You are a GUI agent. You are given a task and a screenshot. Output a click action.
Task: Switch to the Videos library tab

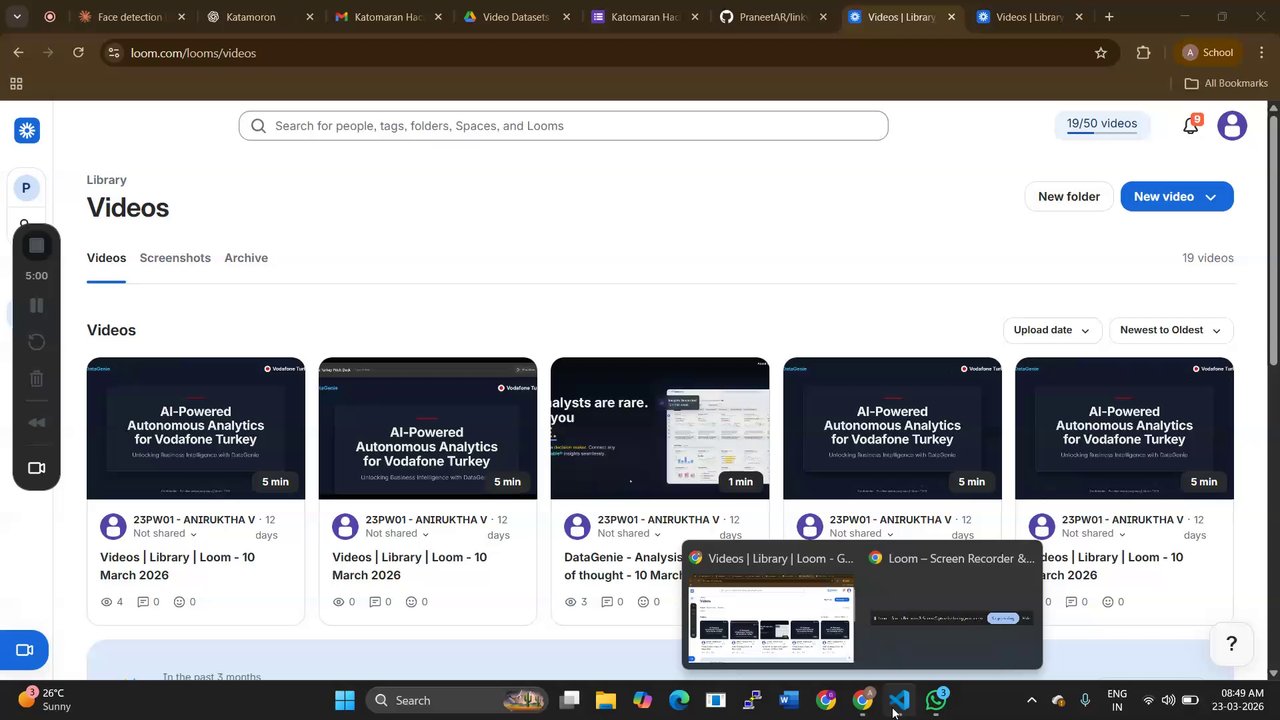tap(106, 258)
